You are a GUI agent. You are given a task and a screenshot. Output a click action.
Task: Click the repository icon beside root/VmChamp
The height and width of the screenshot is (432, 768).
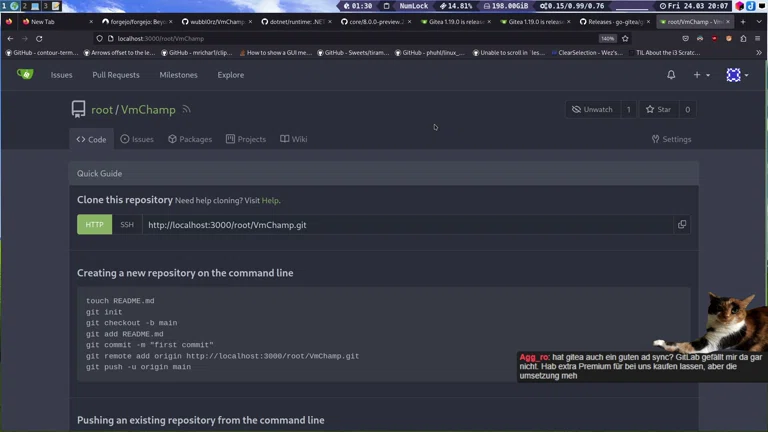coord(78,110)
